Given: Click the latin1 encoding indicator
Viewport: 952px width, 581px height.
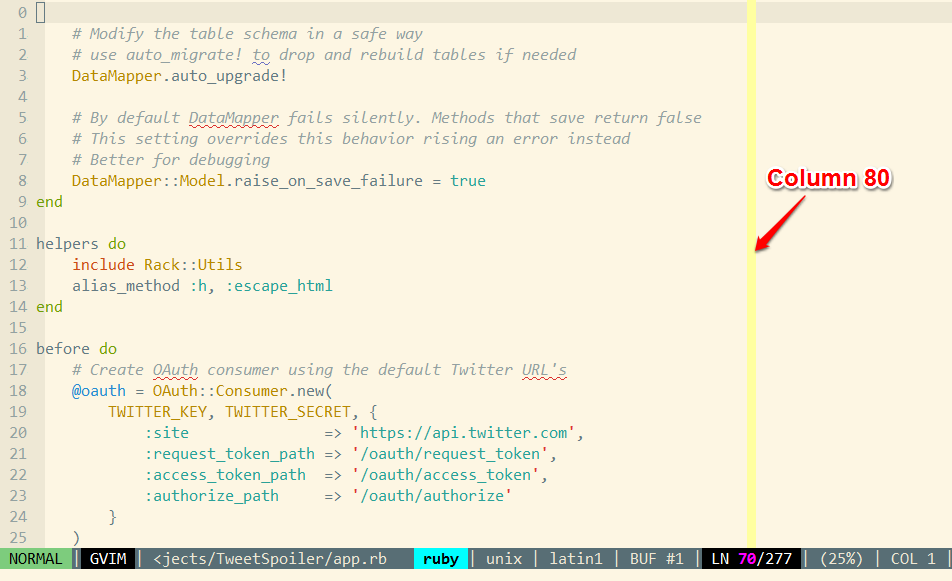Looking at the screenshot, I should tap(575, 559).
